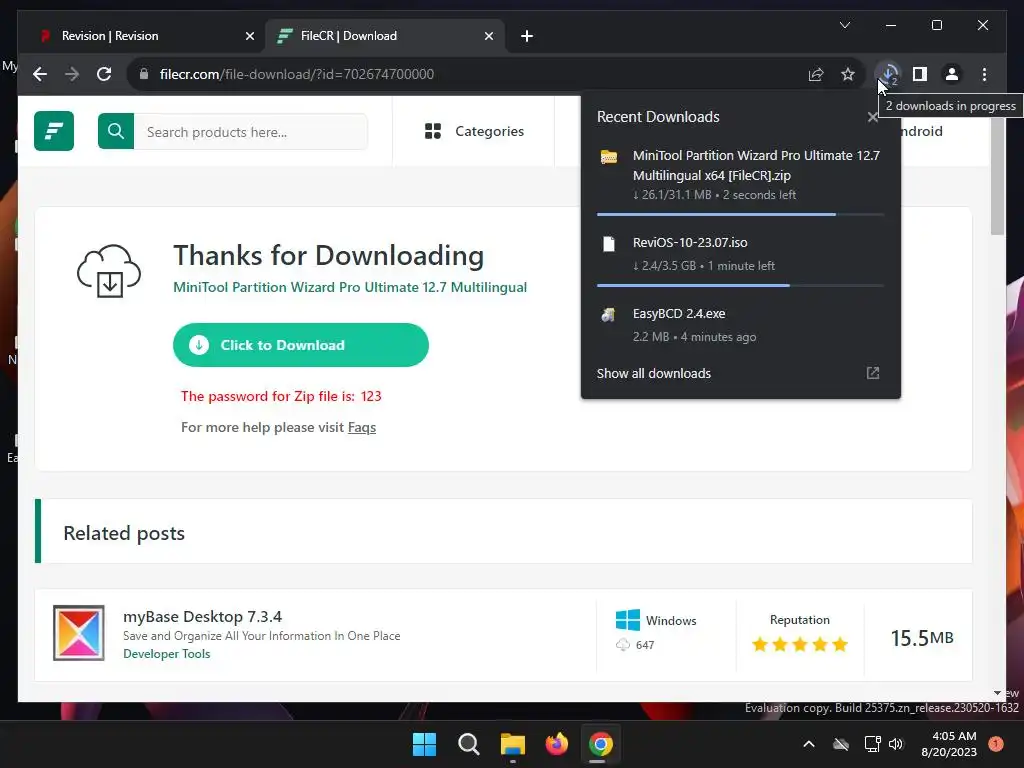
Task: Launch Firefox from the taskbar
Action: (x=556, y=744)
